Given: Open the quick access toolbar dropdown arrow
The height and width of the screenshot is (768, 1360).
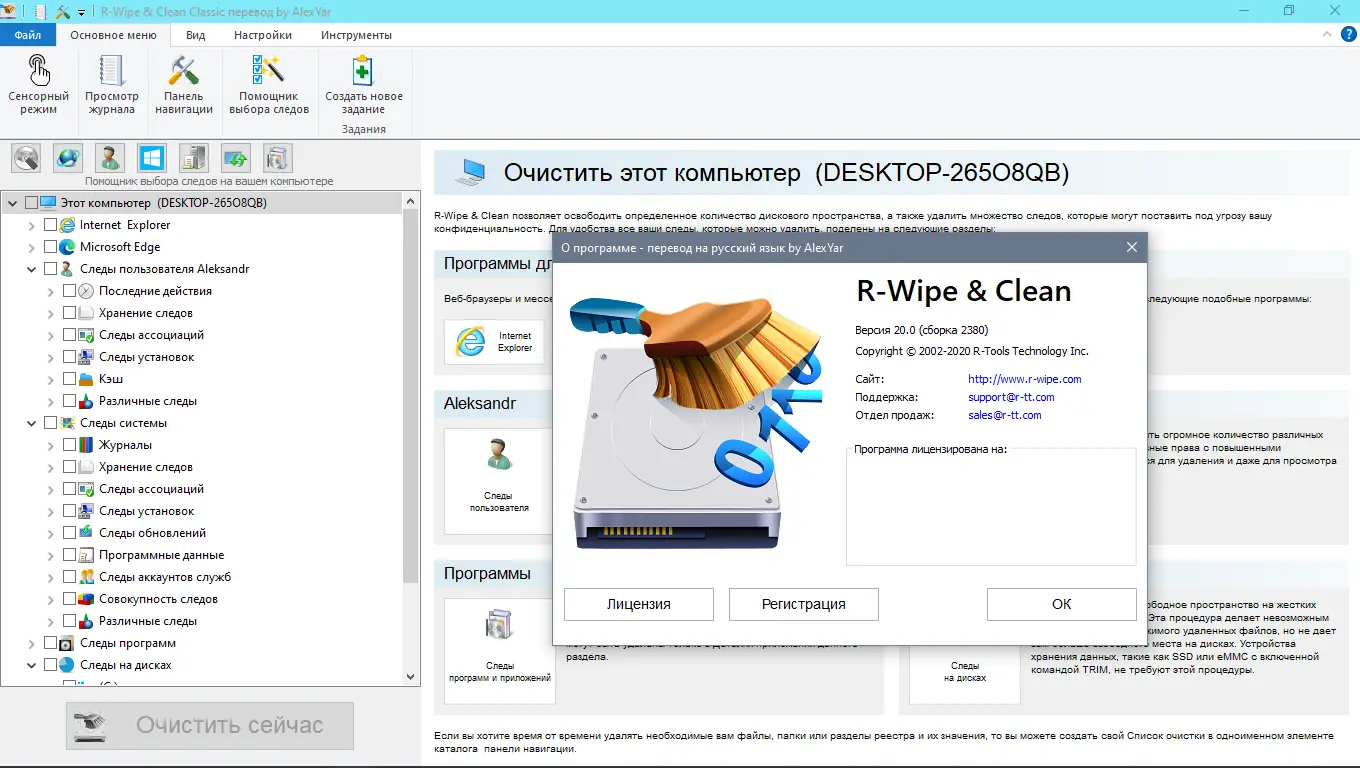Looking at the screenshot, I should click(82, 13).
